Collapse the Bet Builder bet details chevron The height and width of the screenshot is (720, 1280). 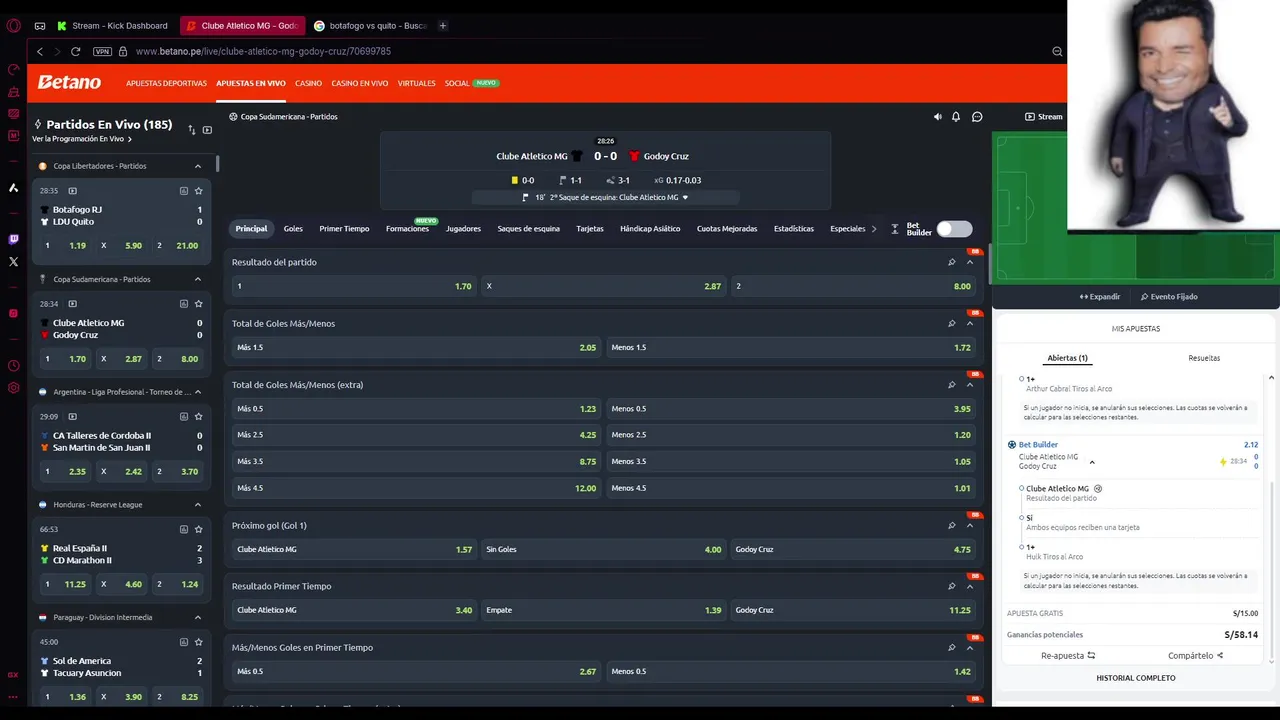pyautogui.click(x=1092, y=462)
